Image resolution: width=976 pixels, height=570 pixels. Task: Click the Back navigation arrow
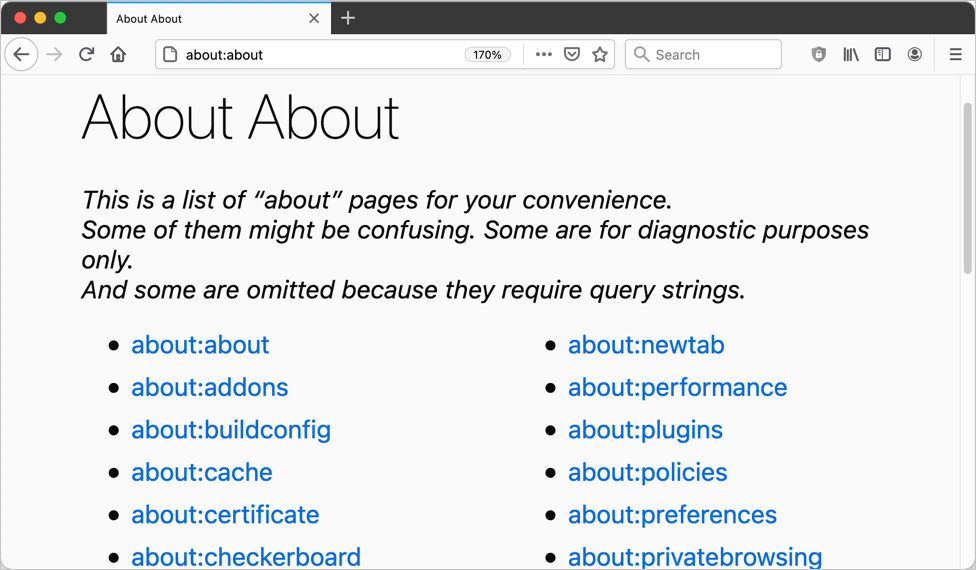click(21, 55)
